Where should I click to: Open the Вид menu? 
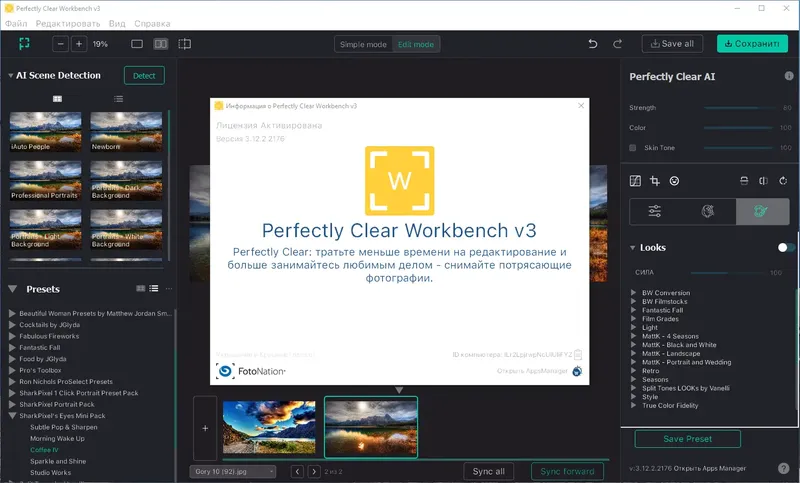[117, 23]
